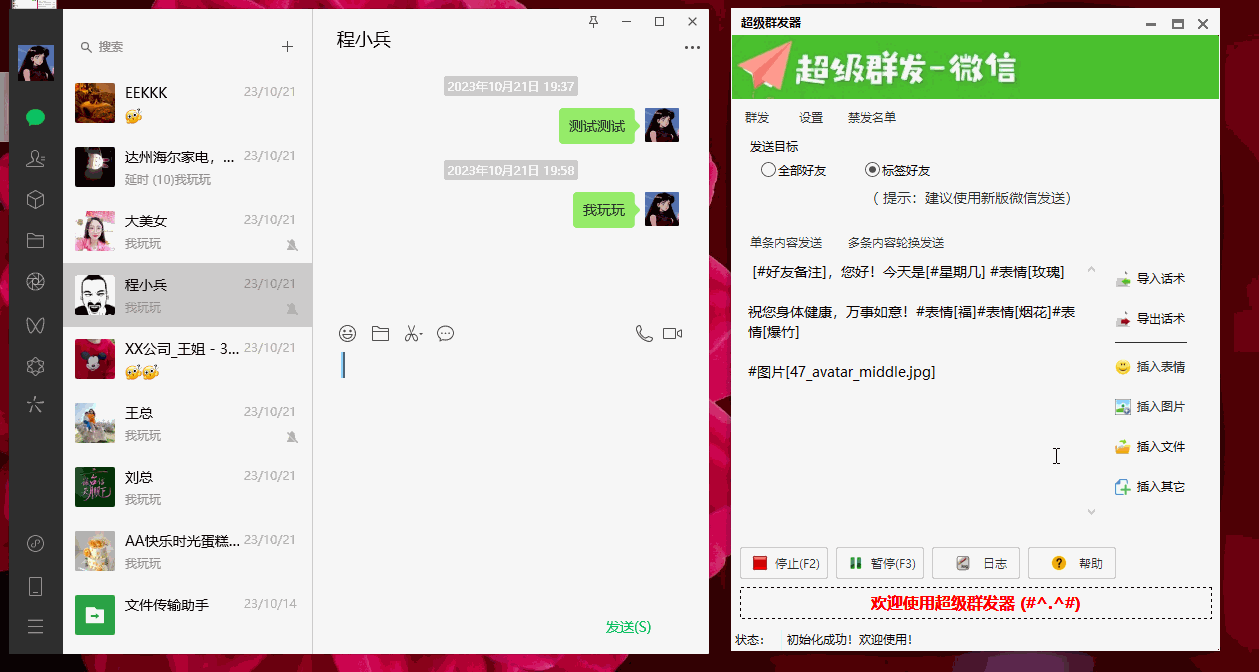Select the scissors screenshot tool
1259x672 pixels.
point(413,334)
